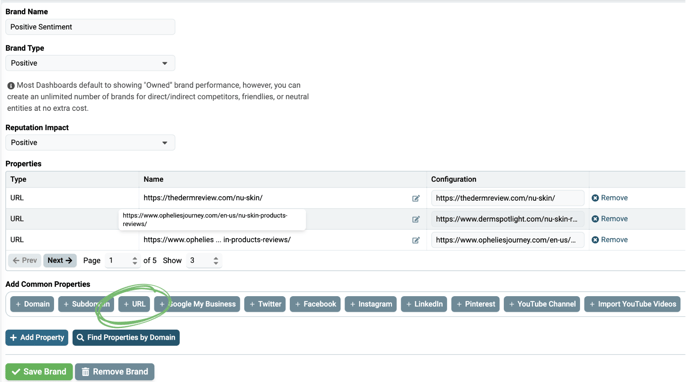
Task: Click info icon beside dashboards note
Action: 11,85
